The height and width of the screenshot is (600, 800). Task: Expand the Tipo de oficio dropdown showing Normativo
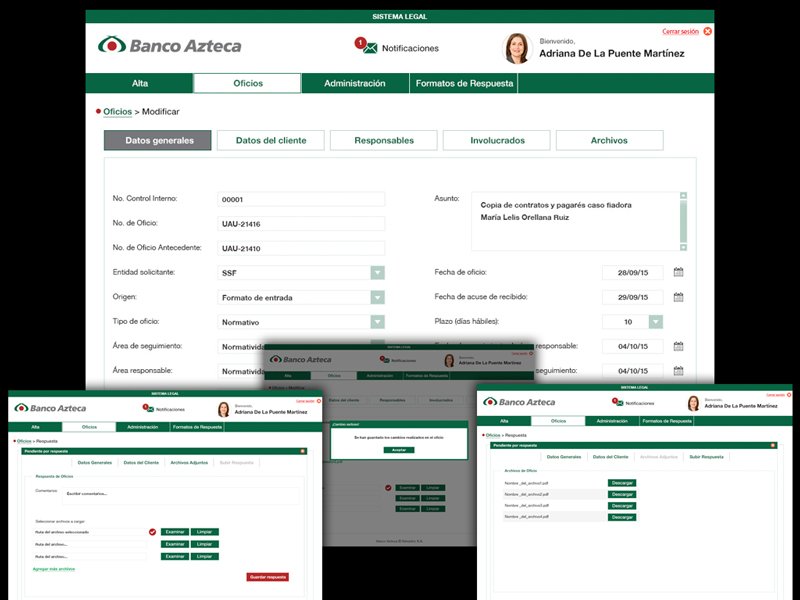click(x=378, y=321)
